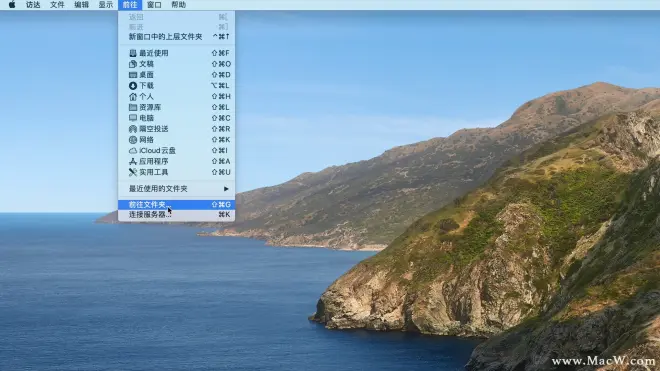Open the 显示 view menu
Image resolution: width=660 pixels, height=371 pixels.
coord(106,5)
